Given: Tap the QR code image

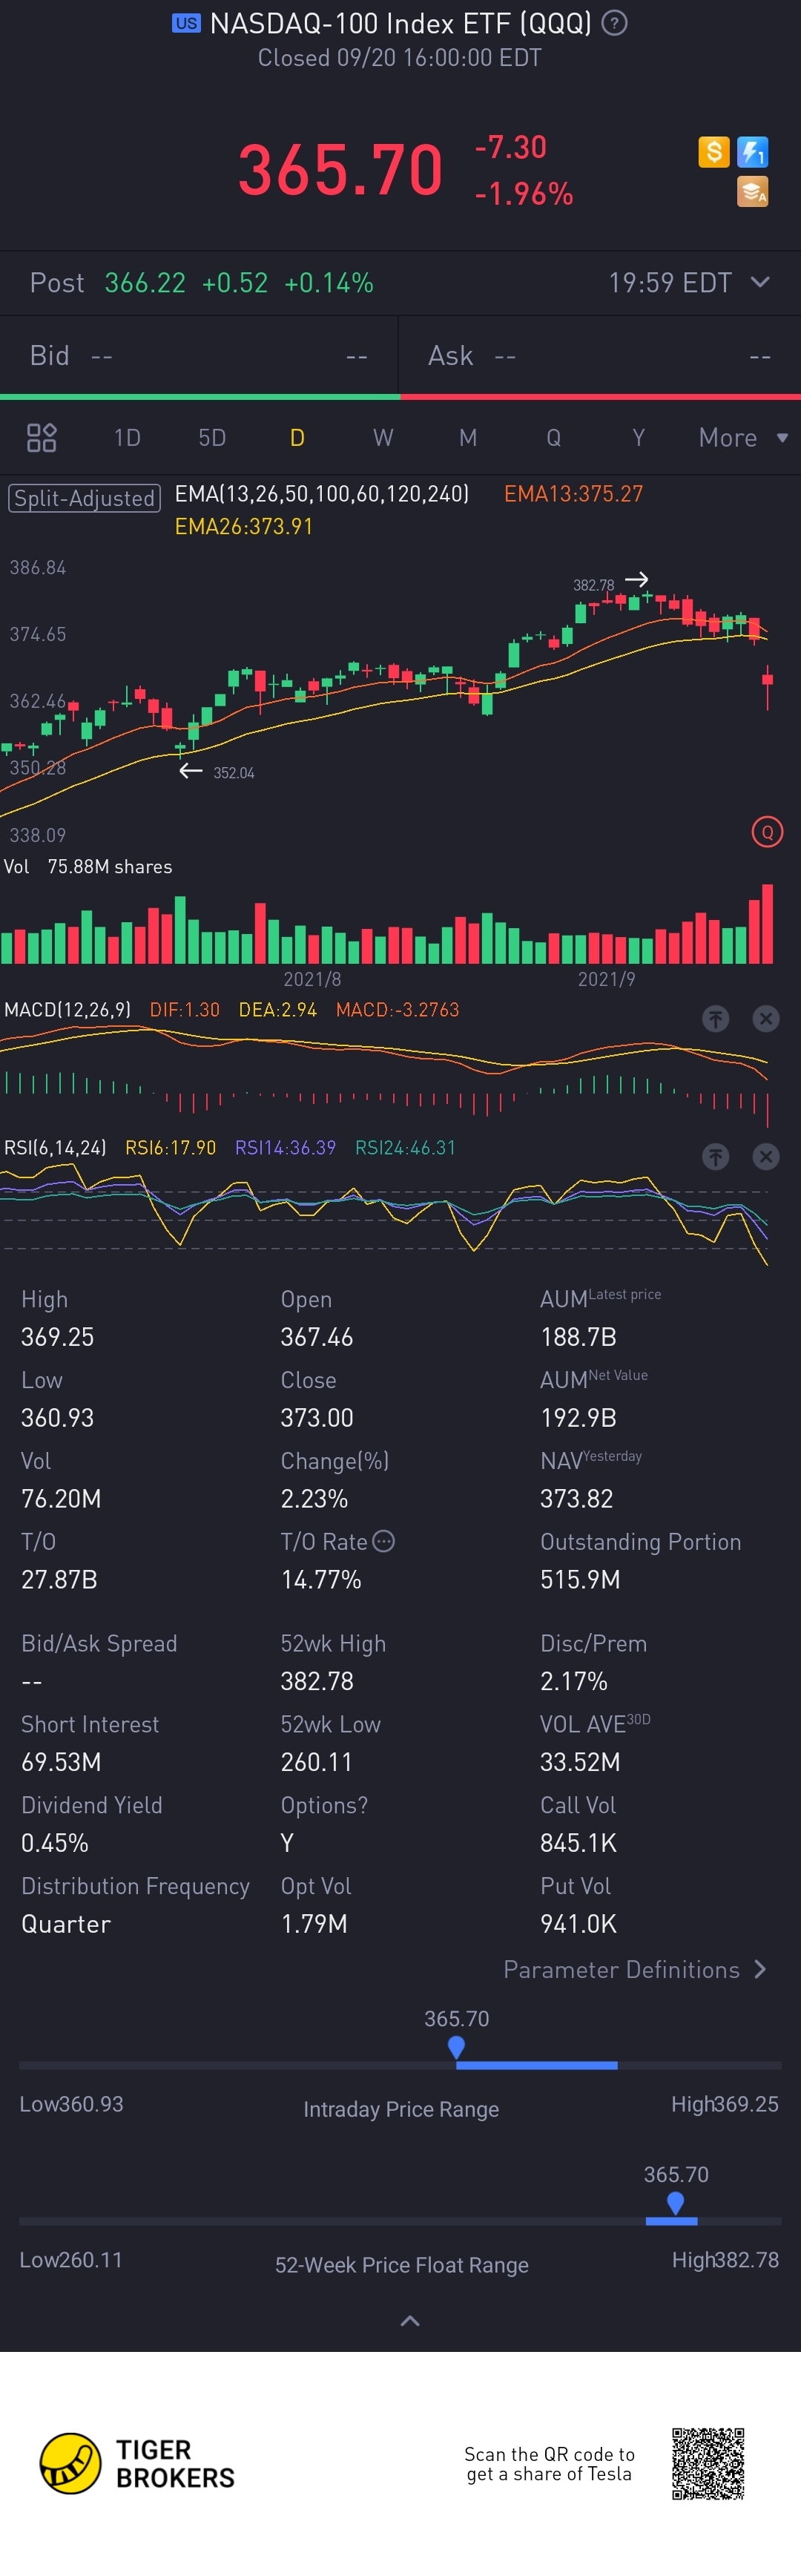Looking at the screenshot, I should (708, 2463).
